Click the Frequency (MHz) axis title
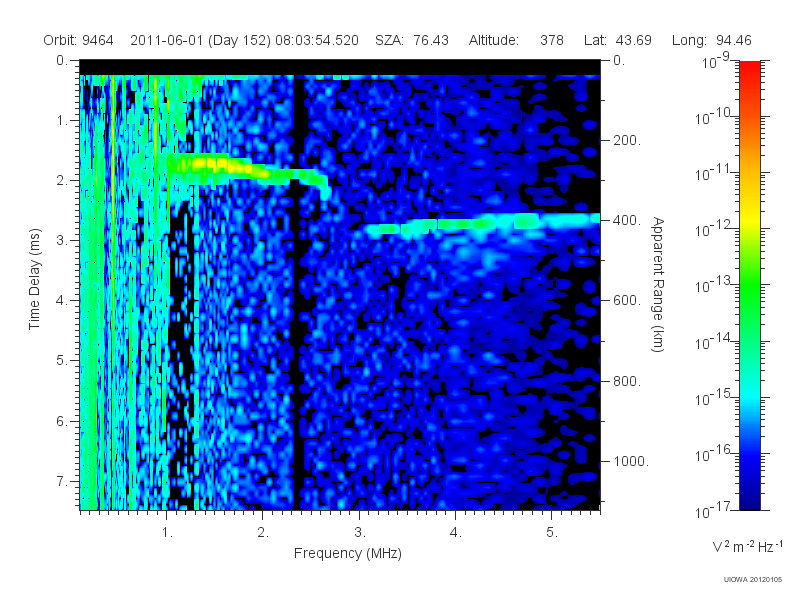The image size is (800, 600). 348,554
